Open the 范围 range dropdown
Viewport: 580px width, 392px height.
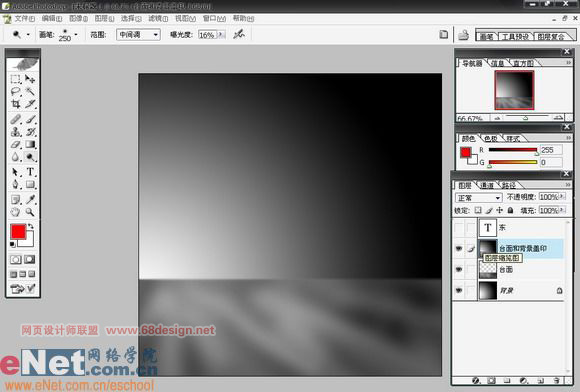click(138, 35)
